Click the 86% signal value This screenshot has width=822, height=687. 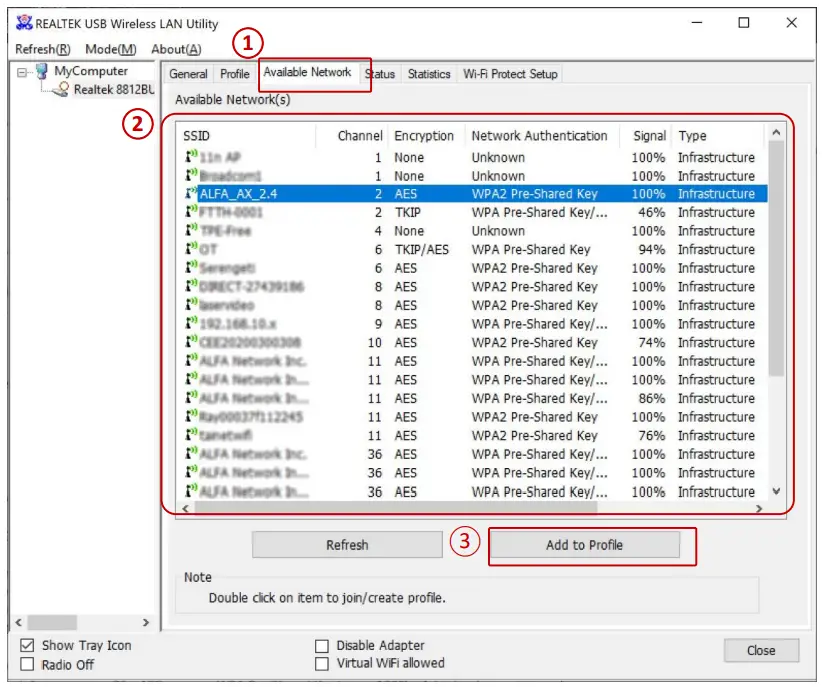[652, 398]
